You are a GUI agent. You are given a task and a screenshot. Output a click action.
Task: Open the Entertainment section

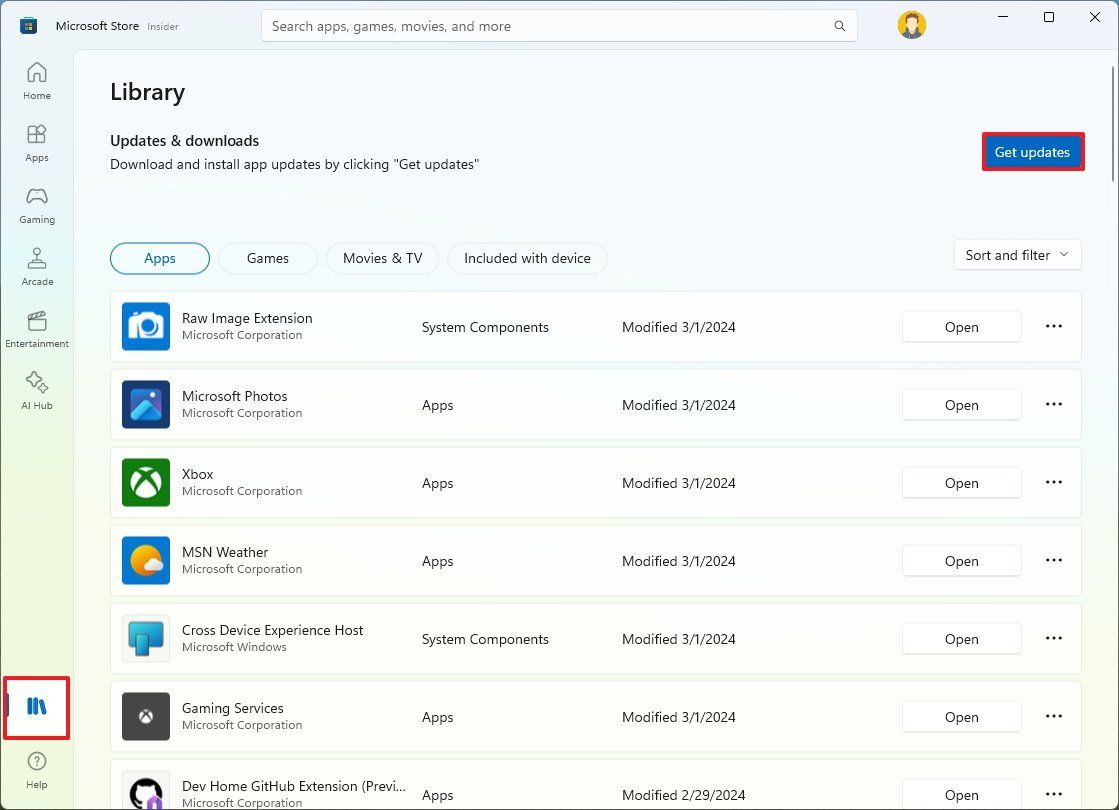point(36,328)
